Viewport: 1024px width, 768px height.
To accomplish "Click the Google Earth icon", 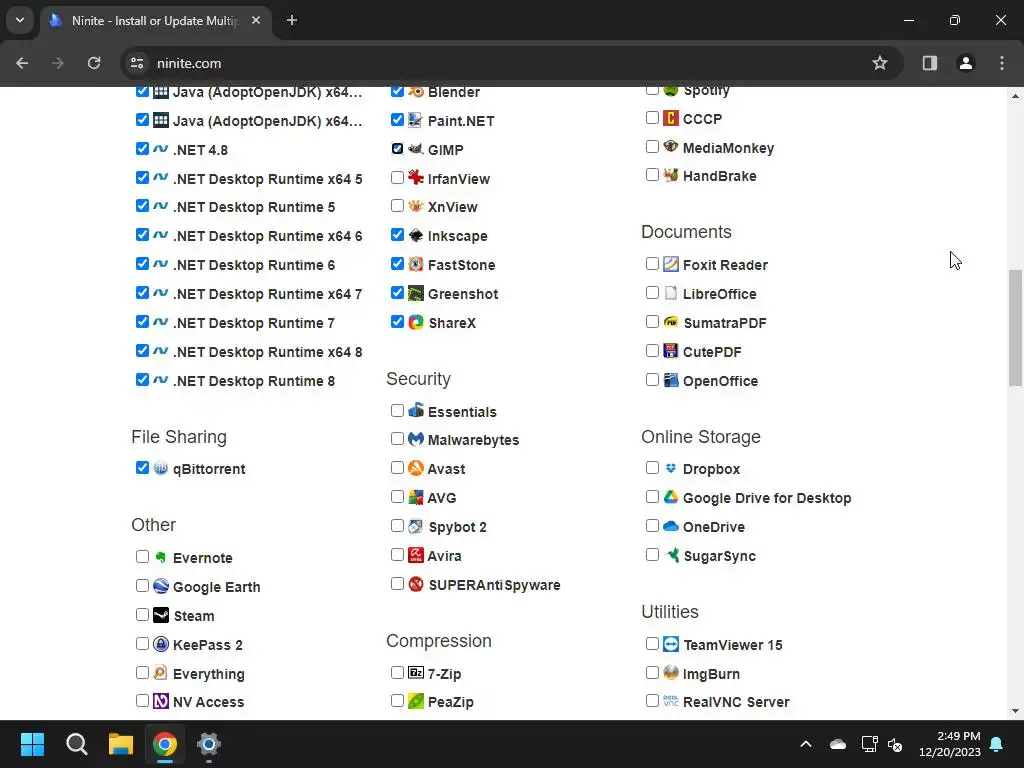I will point(161,586).
